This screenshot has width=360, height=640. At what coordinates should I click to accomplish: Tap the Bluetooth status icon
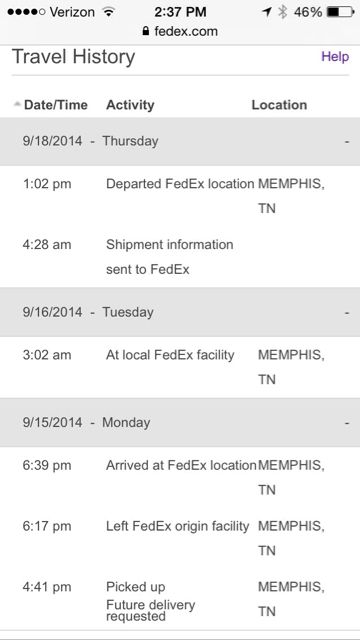pos(282,12)
